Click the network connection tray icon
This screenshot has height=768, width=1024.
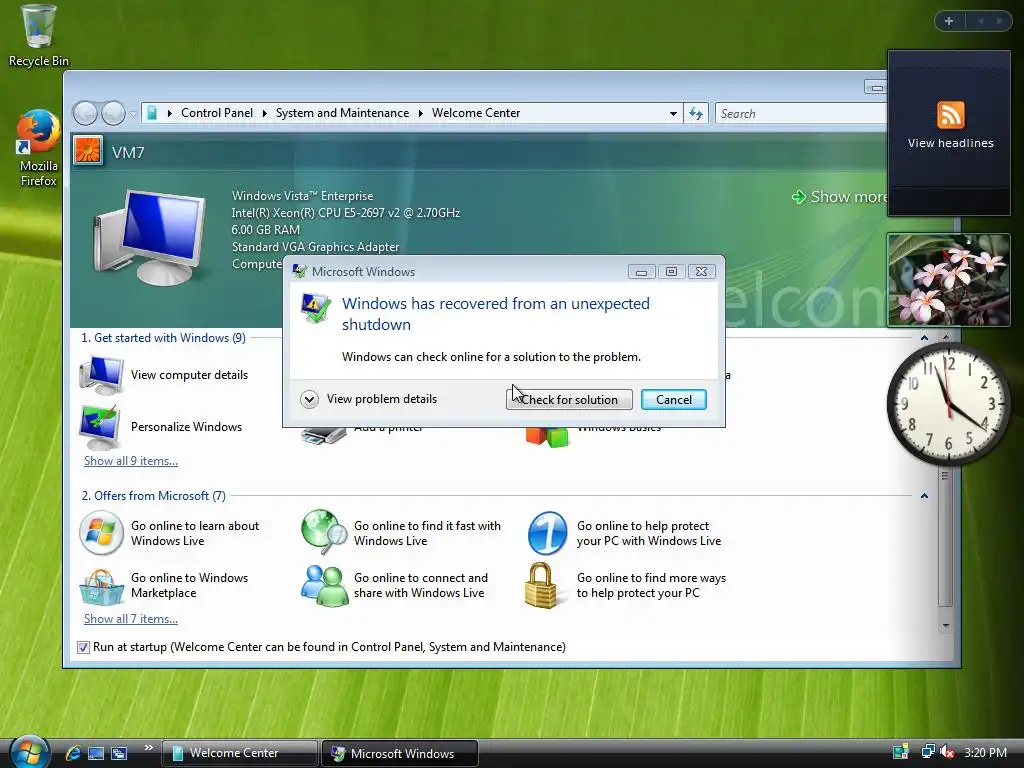(927, 752)
